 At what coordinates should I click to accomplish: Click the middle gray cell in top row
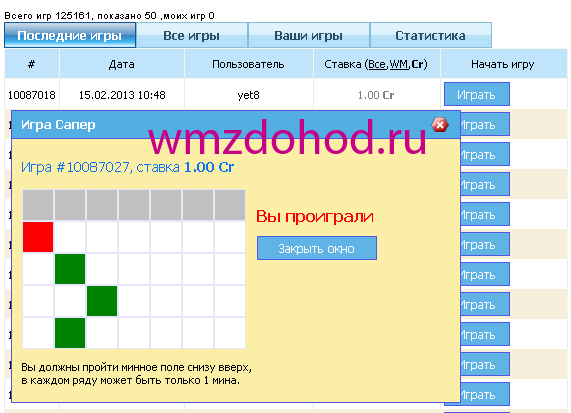(x=134, y=205)
